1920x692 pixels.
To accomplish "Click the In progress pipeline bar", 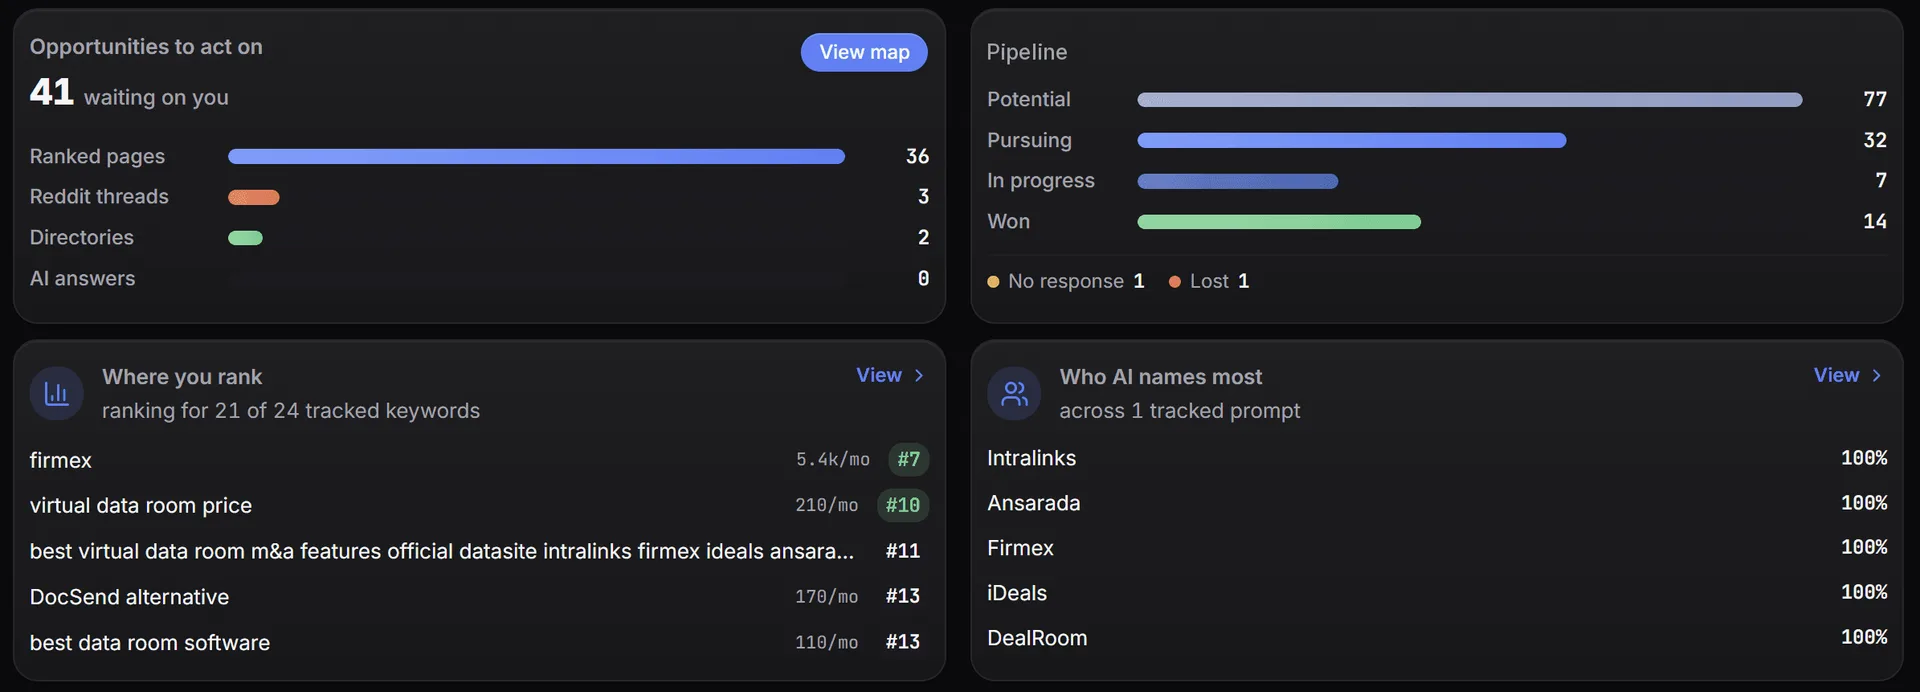I will click(x=1238, y=181).
